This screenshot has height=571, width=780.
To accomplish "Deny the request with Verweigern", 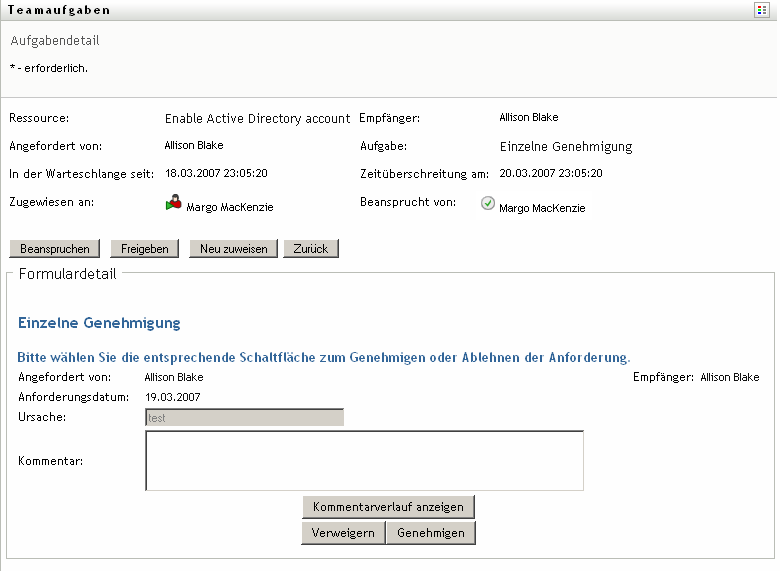I will (343, 533).
